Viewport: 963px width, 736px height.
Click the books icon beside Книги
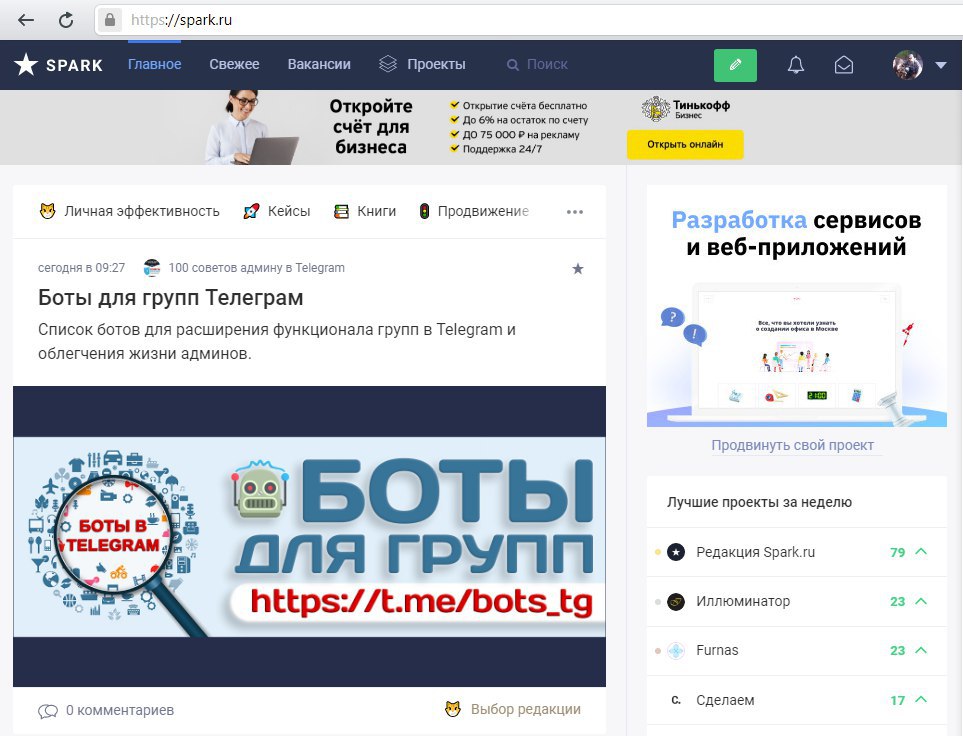coord(341,211)
